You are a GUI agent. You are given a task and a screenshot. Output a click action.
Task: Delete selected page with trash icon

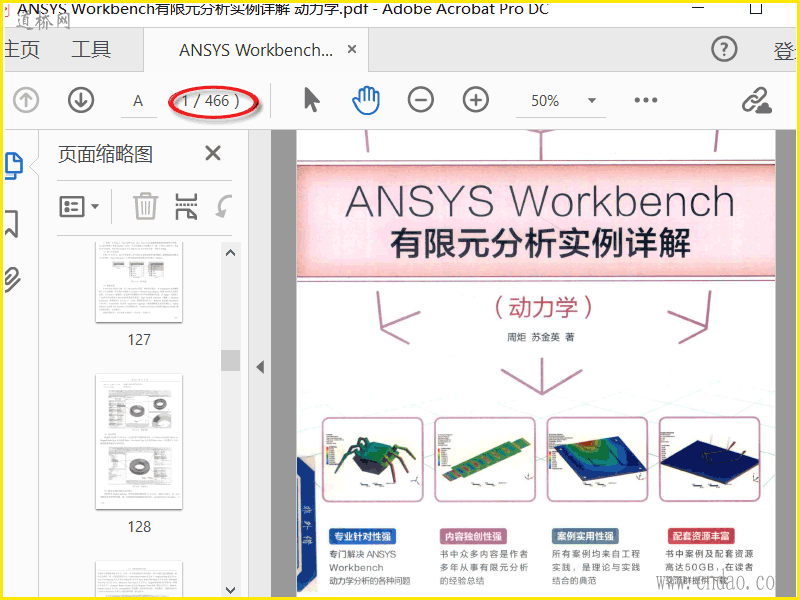pos(145,206)
